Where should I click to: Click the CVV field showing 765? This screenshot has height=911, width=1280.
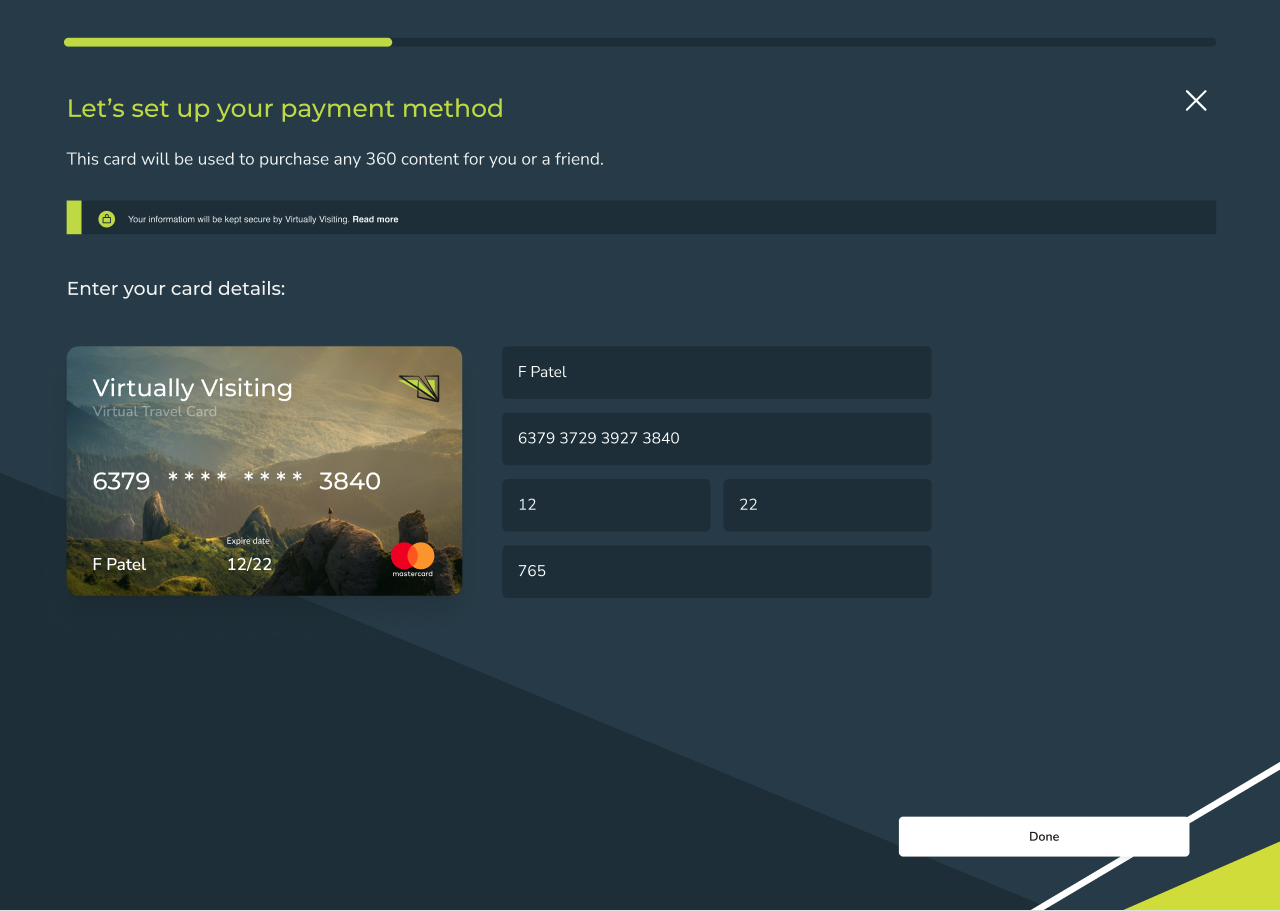716,571
